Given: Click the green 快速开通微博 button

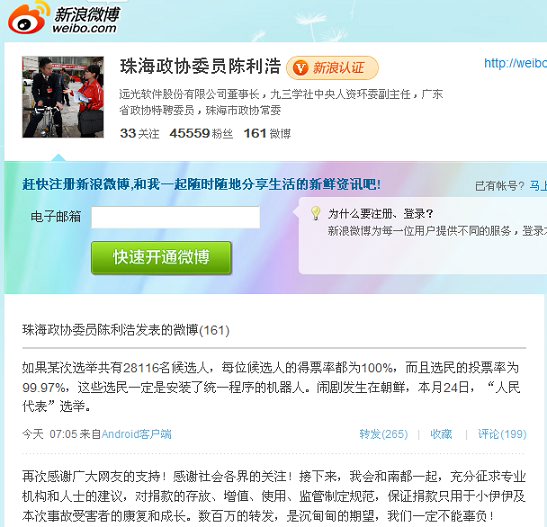Looking at the screenshot, I should (161, 257).
